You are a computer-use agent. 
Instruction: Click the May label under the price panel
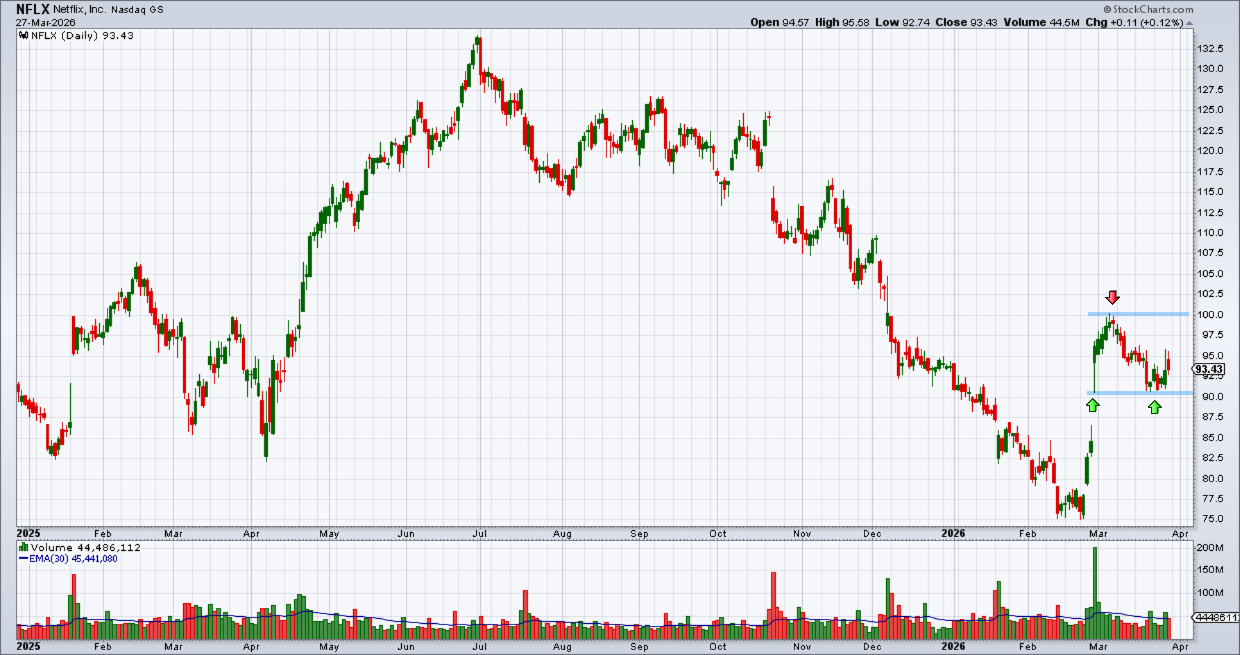tap(330, 534)
